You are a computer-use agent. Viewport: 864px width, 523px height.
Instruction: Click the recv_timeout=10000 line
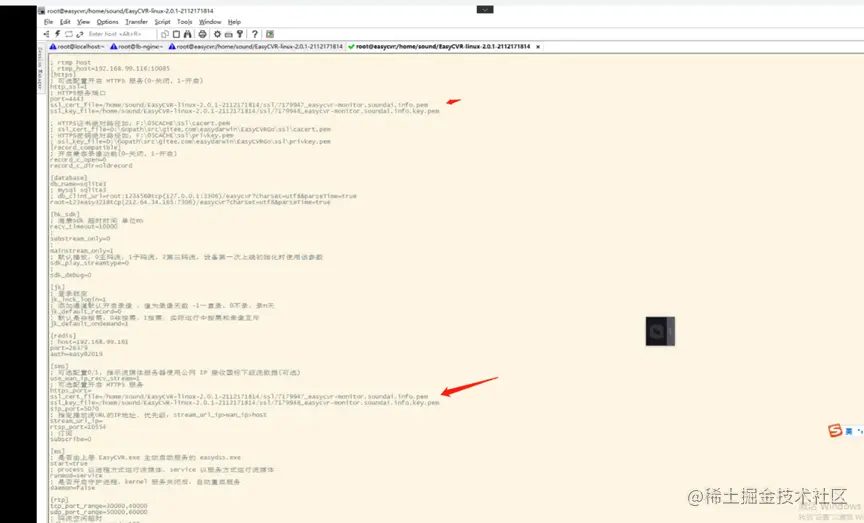click(84, 227)
